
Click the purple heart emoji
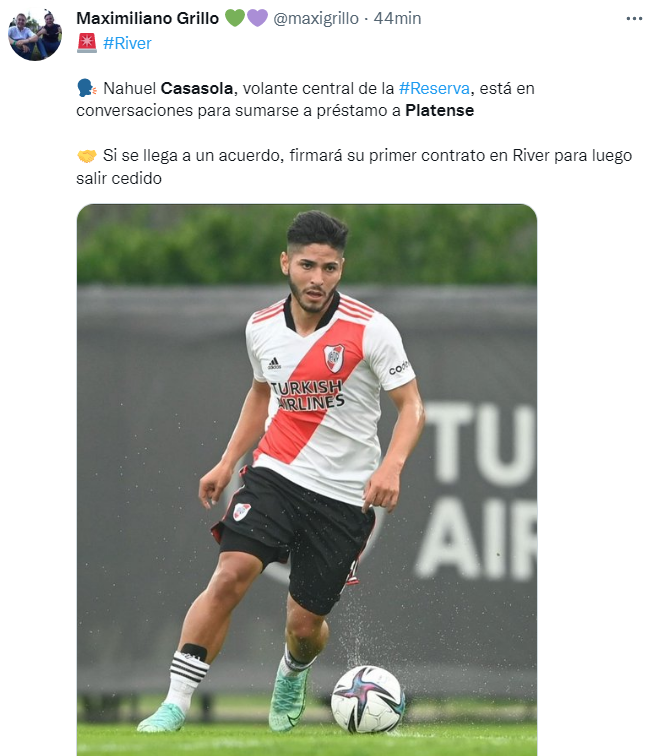click(x=257, y=18)
